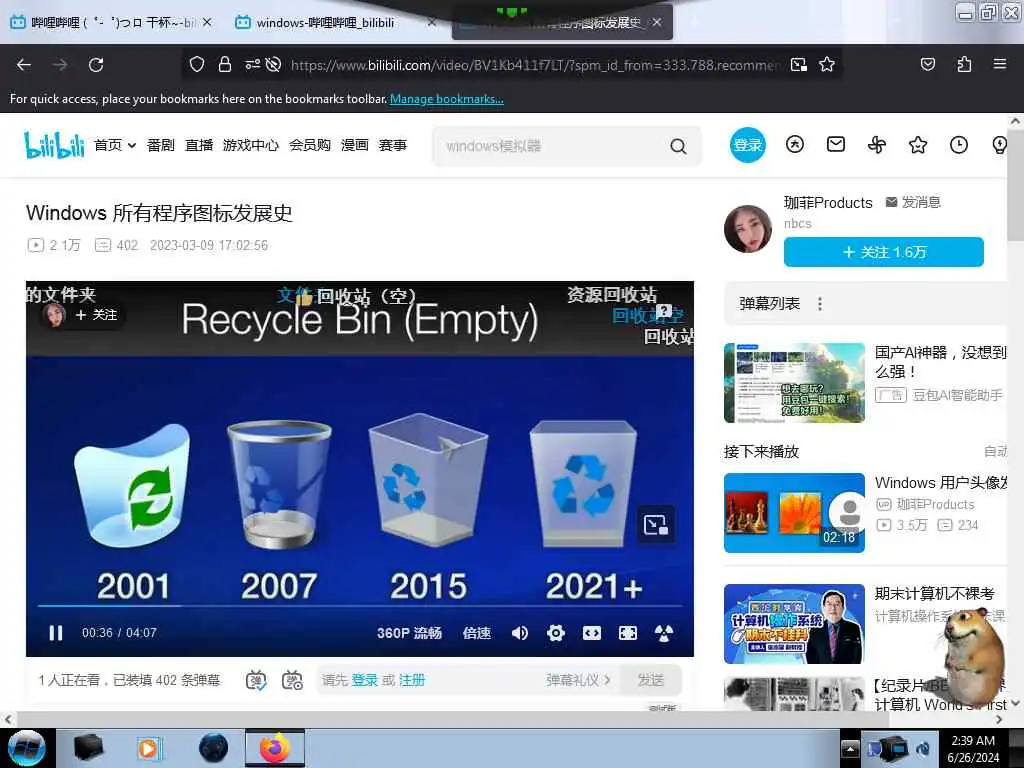Open the favorites star icon in header

[918, 145]
